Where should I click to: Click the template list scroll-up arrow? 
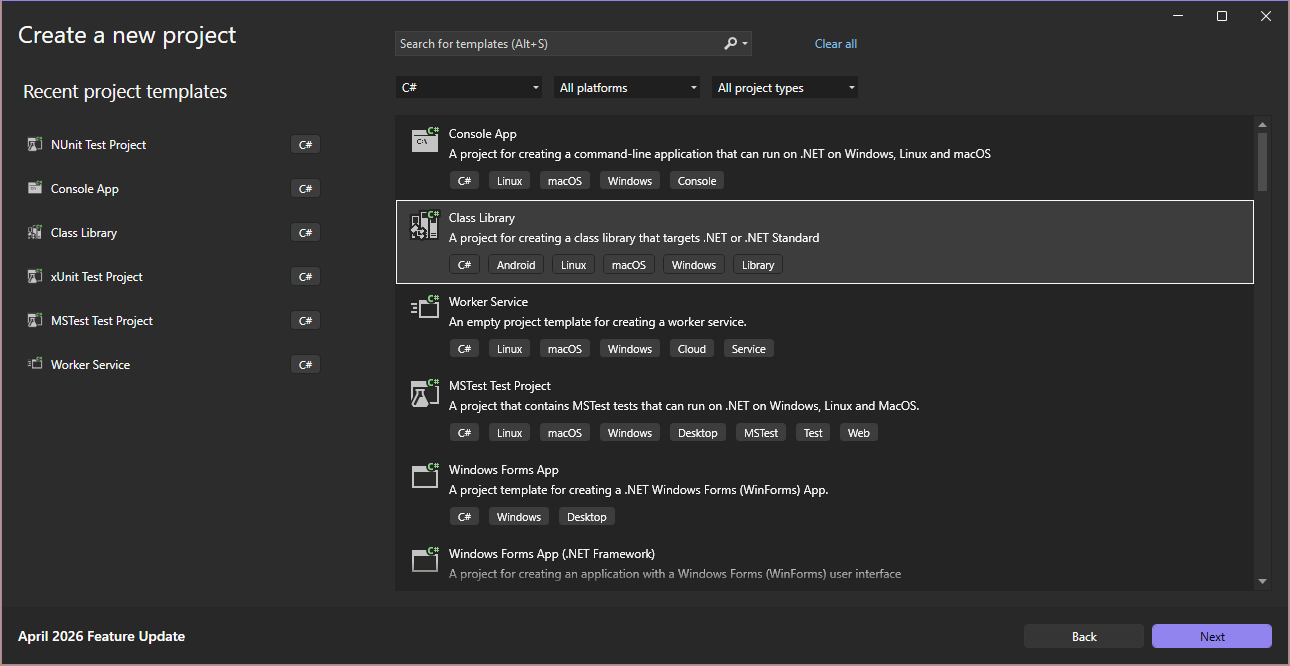(x=1262, y=124)
